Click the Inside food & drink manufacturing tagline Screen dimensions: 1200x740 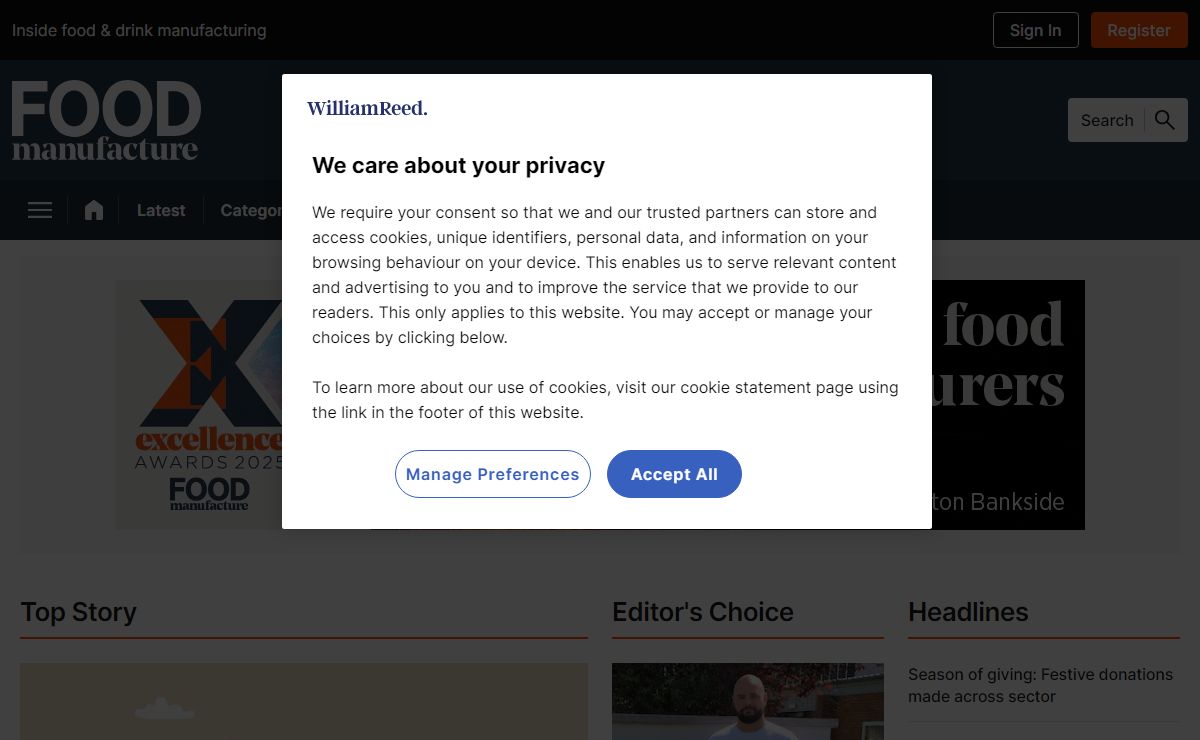coord(139,30)
